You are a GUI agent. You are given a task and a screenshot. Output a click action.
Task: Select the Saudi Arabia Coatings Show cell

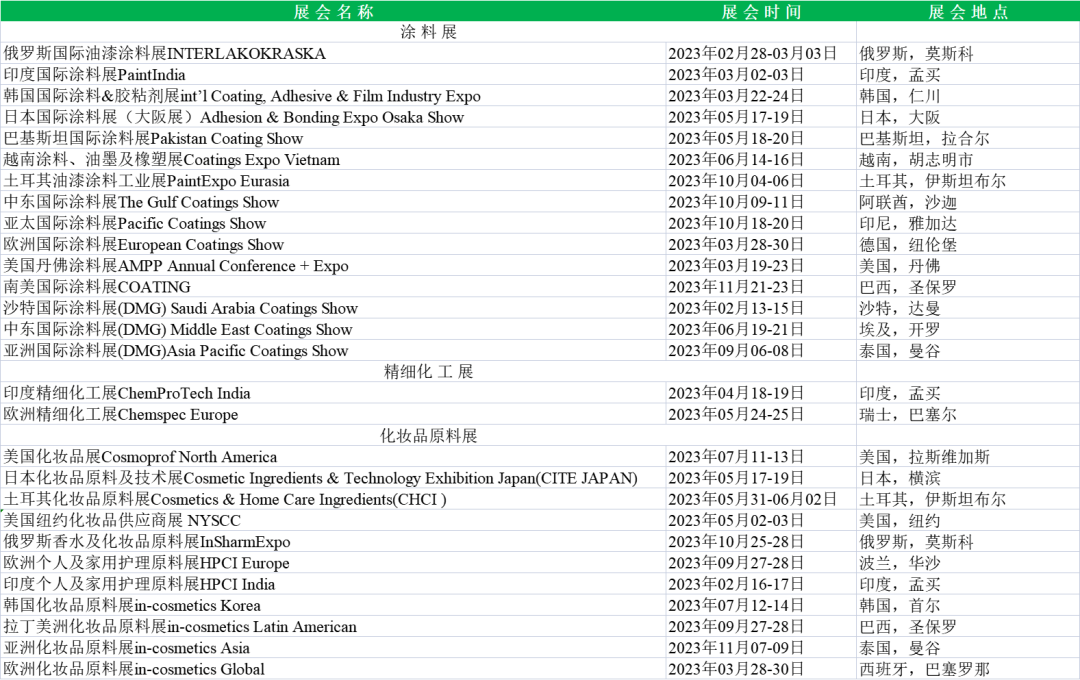[333, 308]
